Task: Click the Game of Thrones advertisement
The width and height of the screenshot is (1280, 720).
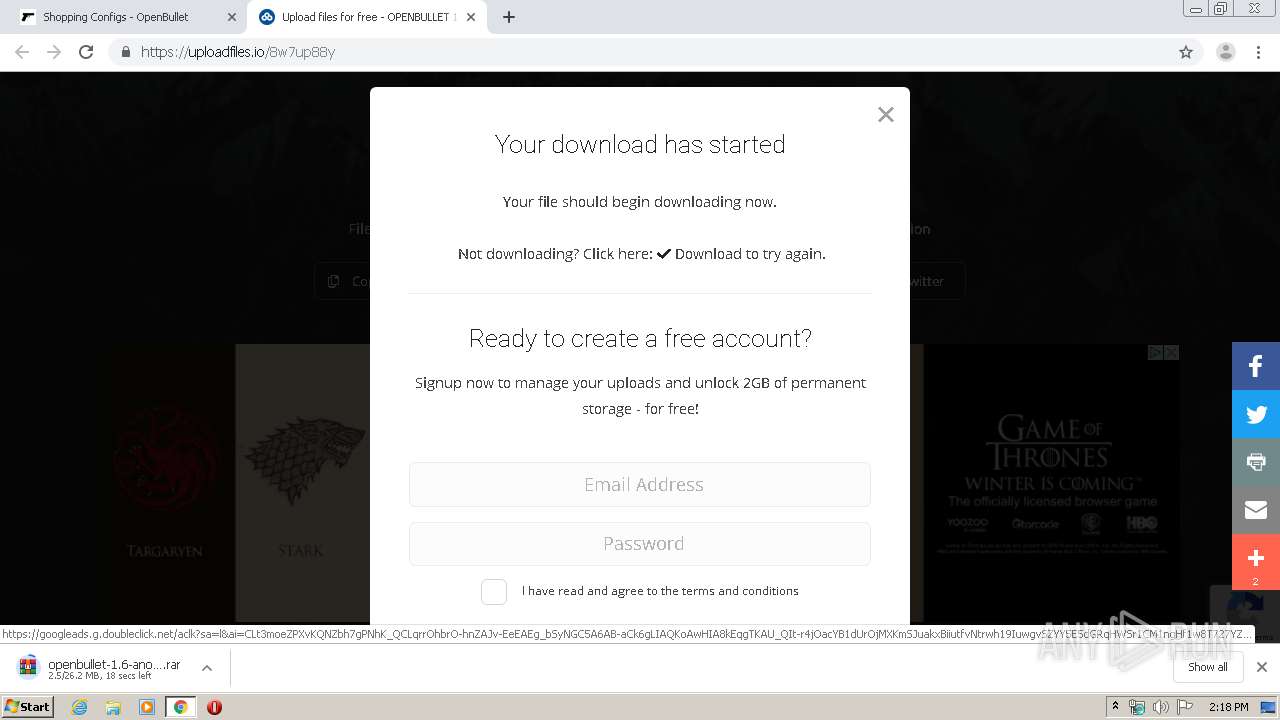Action: 1051,483
